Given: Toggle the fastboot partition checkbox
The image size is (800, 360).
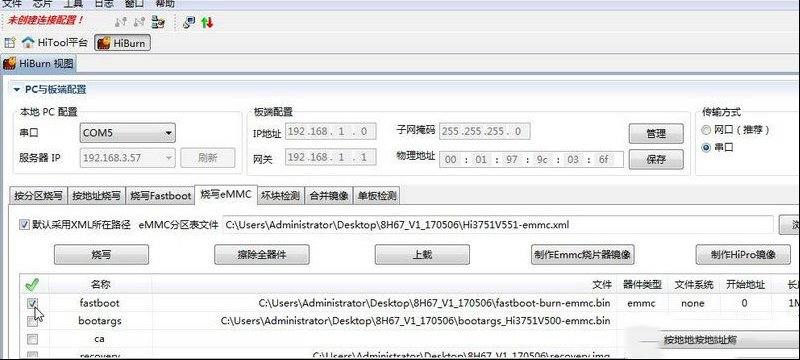Looking at the screenshot, I should 32,303.
